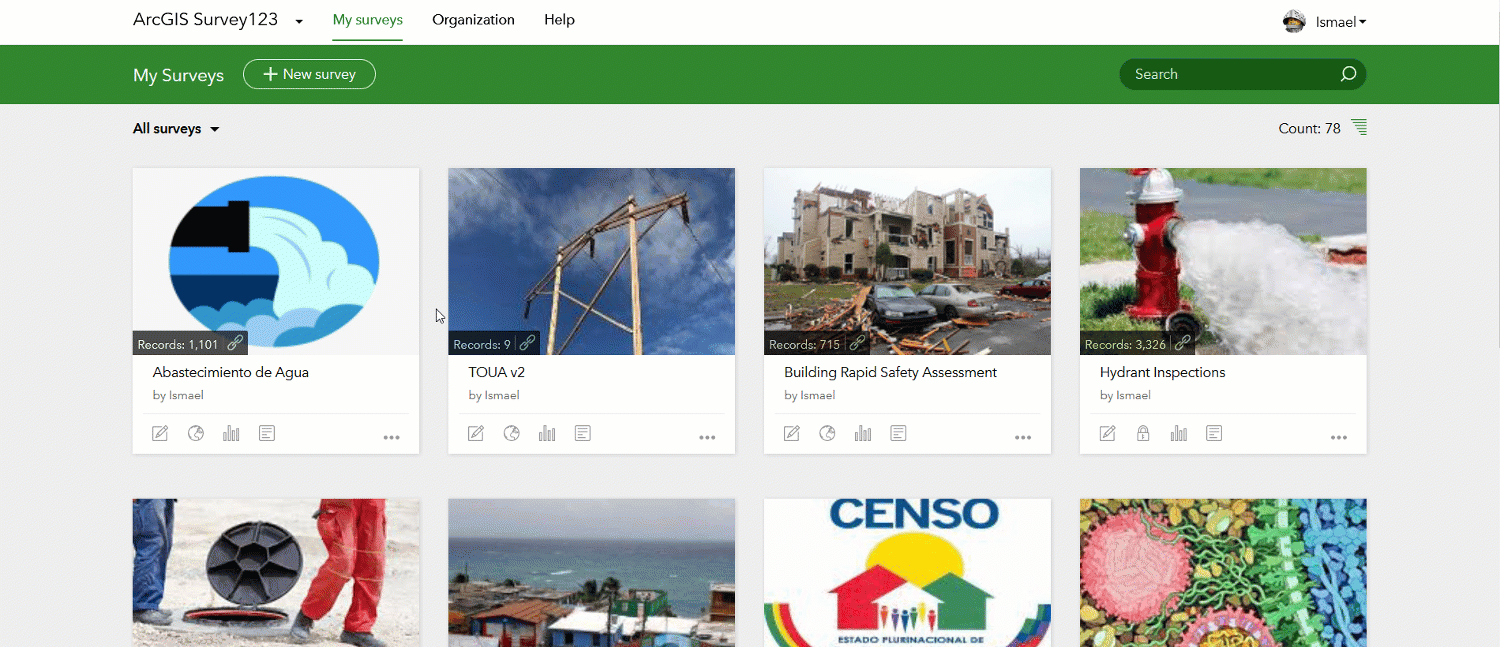Click the 'My Surveys' heading in green bar
Image resolution: width=1500 pixels, height=647 pixels.
pos(178,75)
